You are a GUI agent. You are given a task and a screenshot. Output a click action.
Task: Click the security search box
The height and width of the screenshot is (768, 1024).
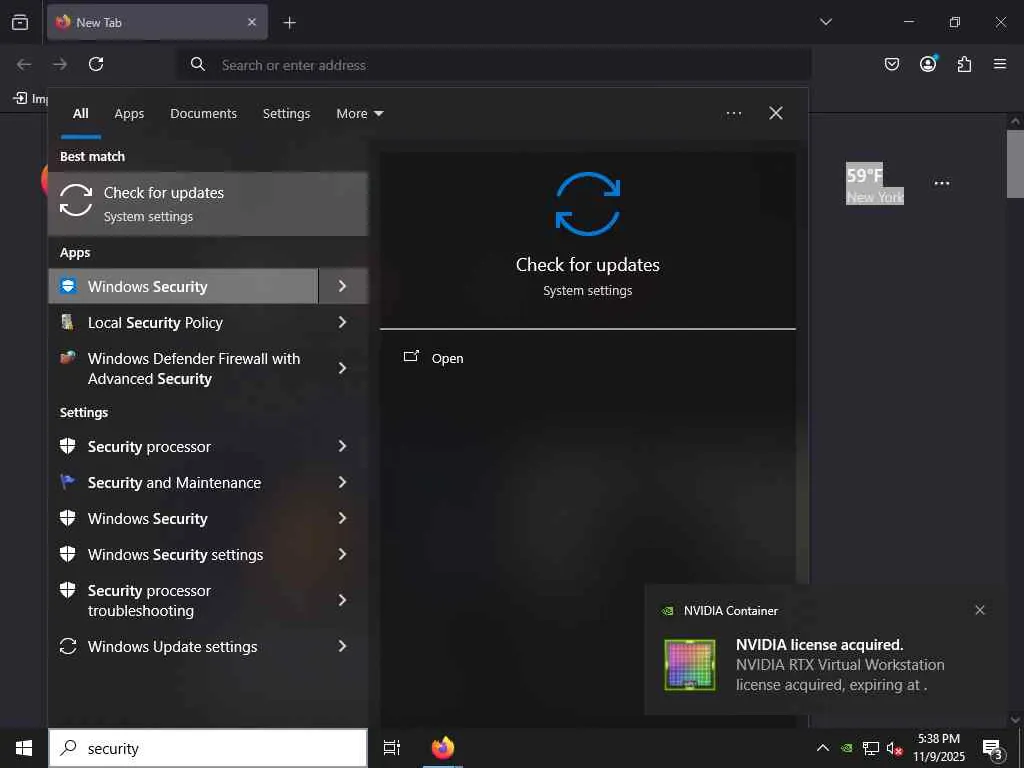point(208,748)
